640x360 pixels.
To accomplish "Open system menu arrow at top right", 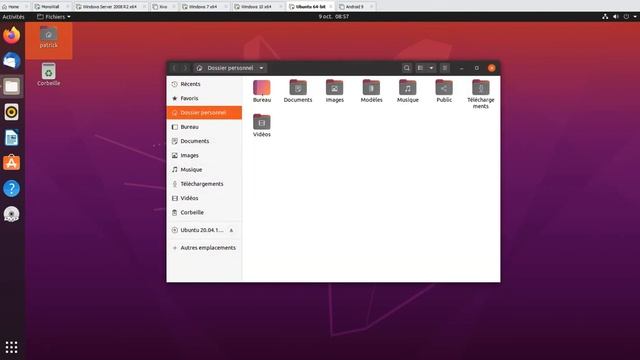I will point(636,17).
